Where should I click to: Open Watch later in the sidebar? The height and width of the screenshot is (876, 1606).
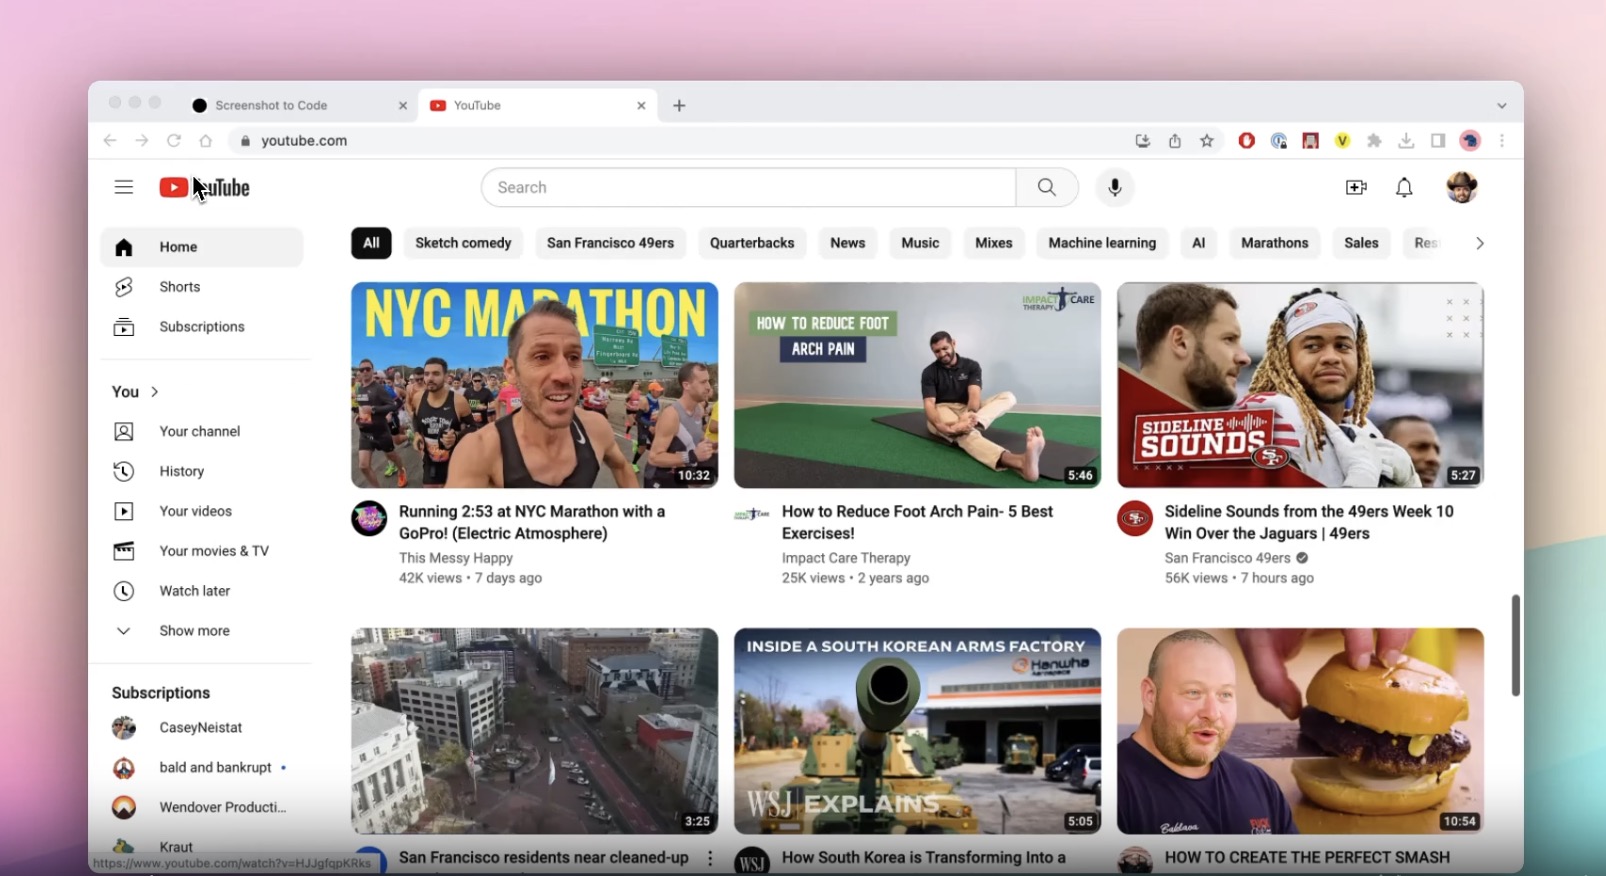tap(194, 591)
